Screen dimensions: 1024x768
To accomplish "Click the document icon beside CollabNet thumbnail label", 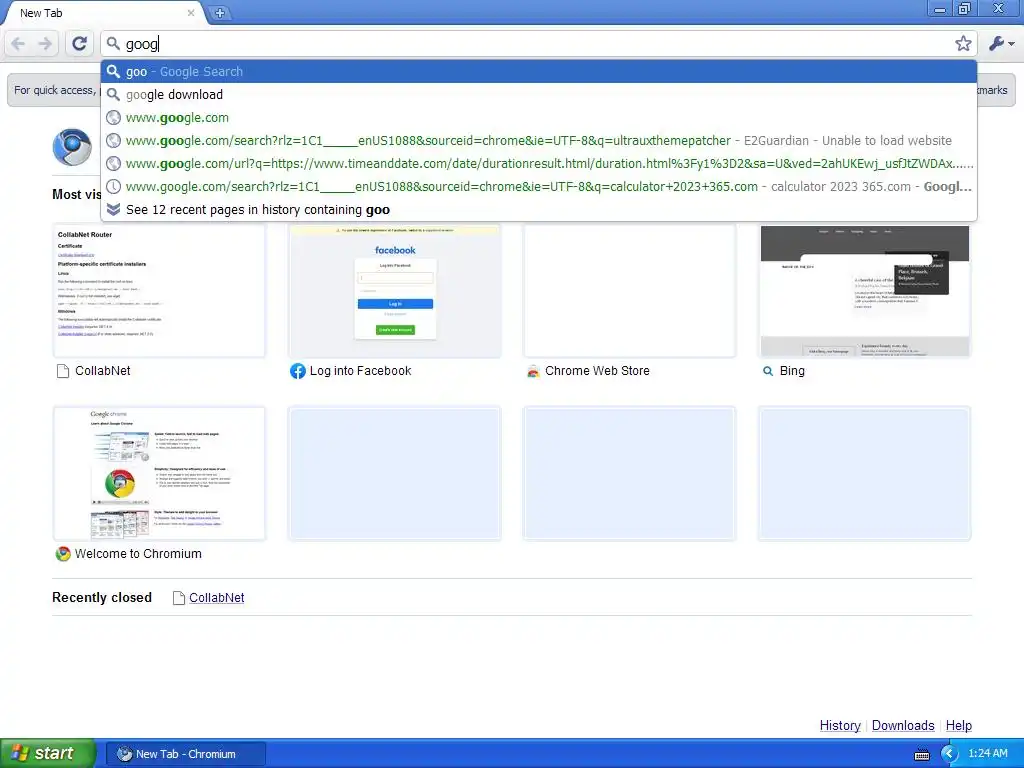I will [63, 372].
